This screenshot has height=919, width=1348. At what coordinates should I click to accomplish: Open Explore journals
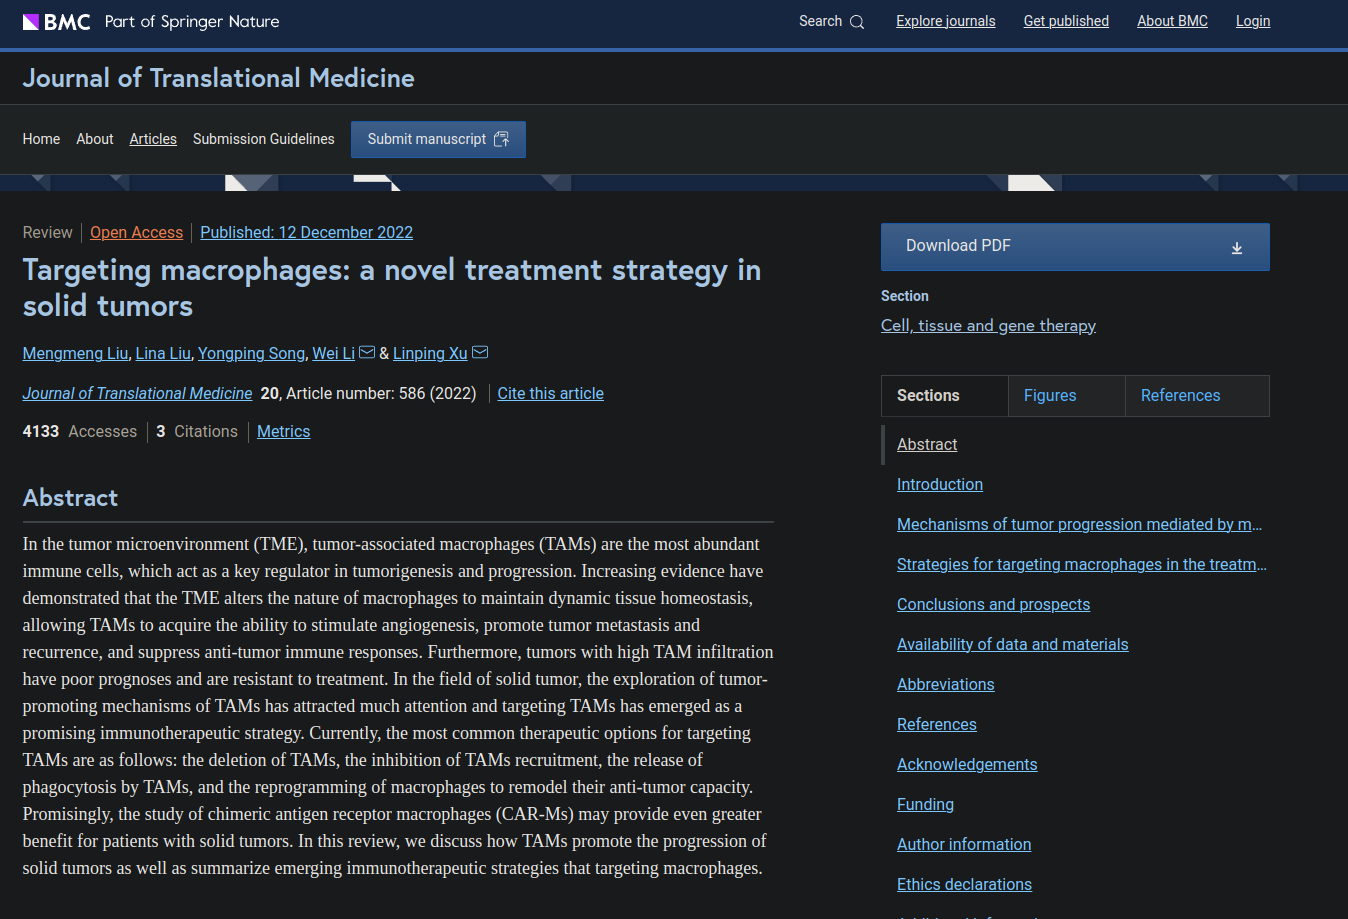[x=946, y=21]
